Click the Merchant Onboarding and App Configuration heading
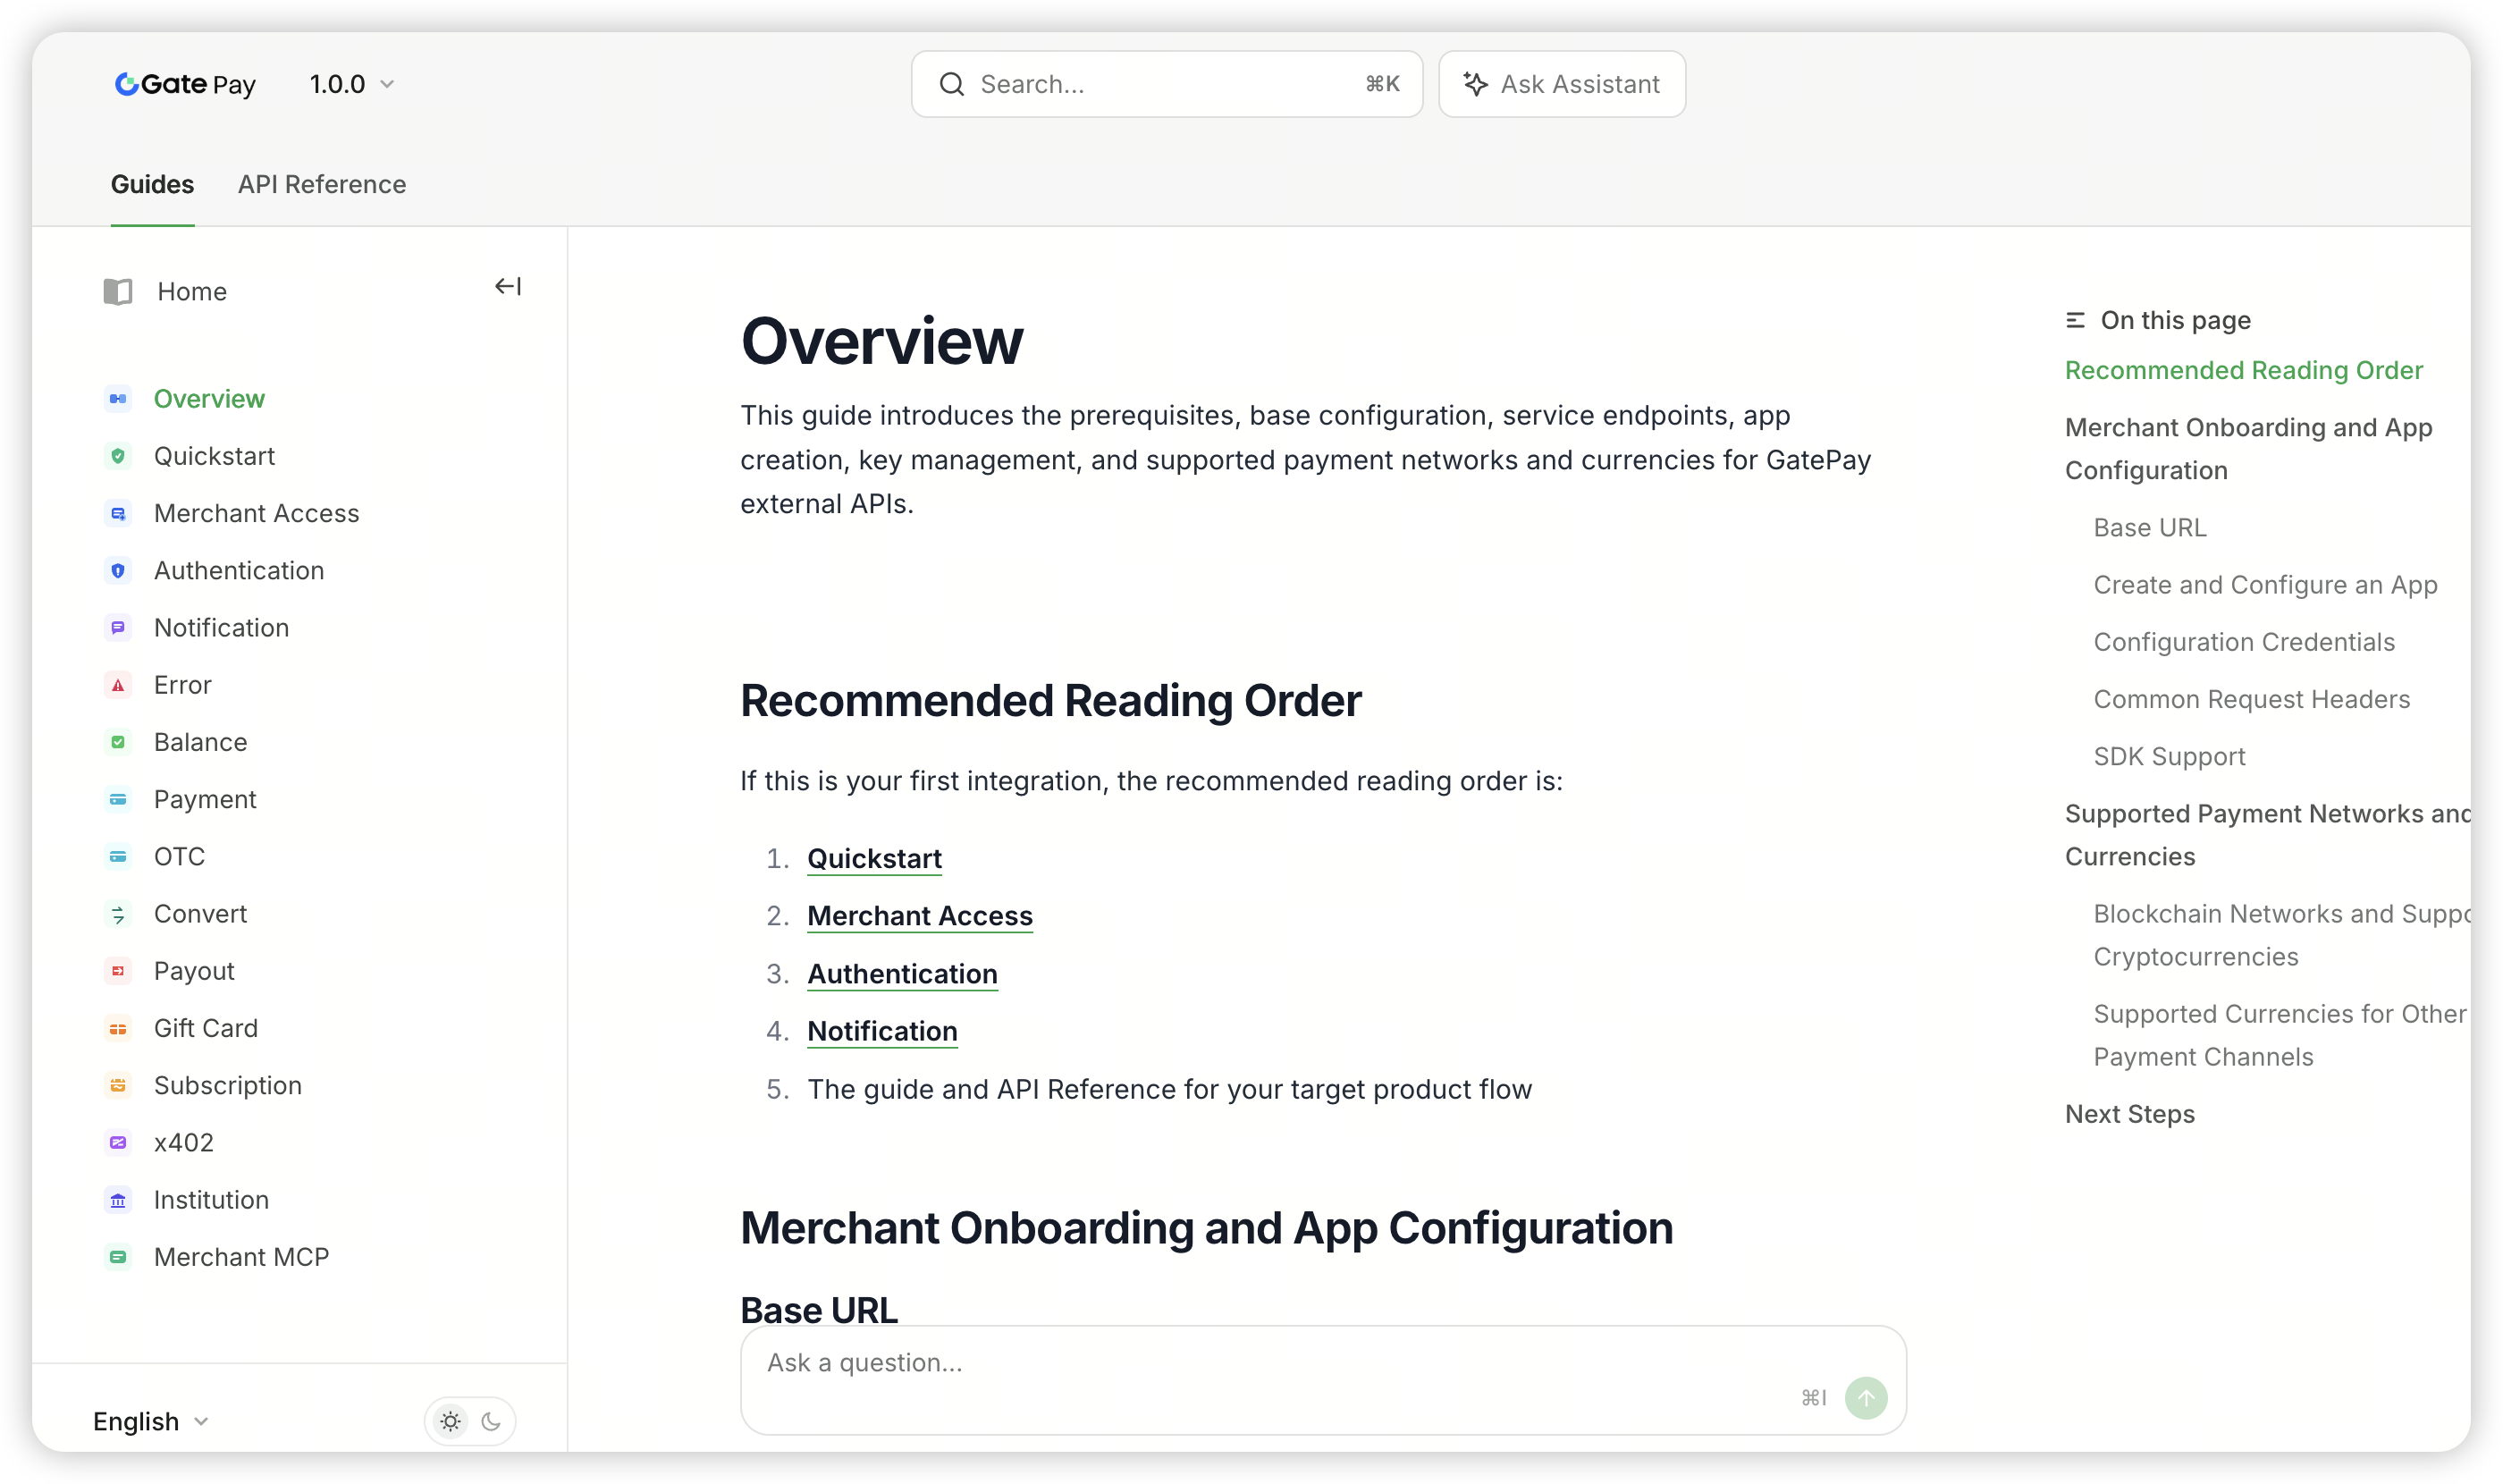Image resolution: width=2503 pixels, height=1484 pixels. pos(1207,1228)
